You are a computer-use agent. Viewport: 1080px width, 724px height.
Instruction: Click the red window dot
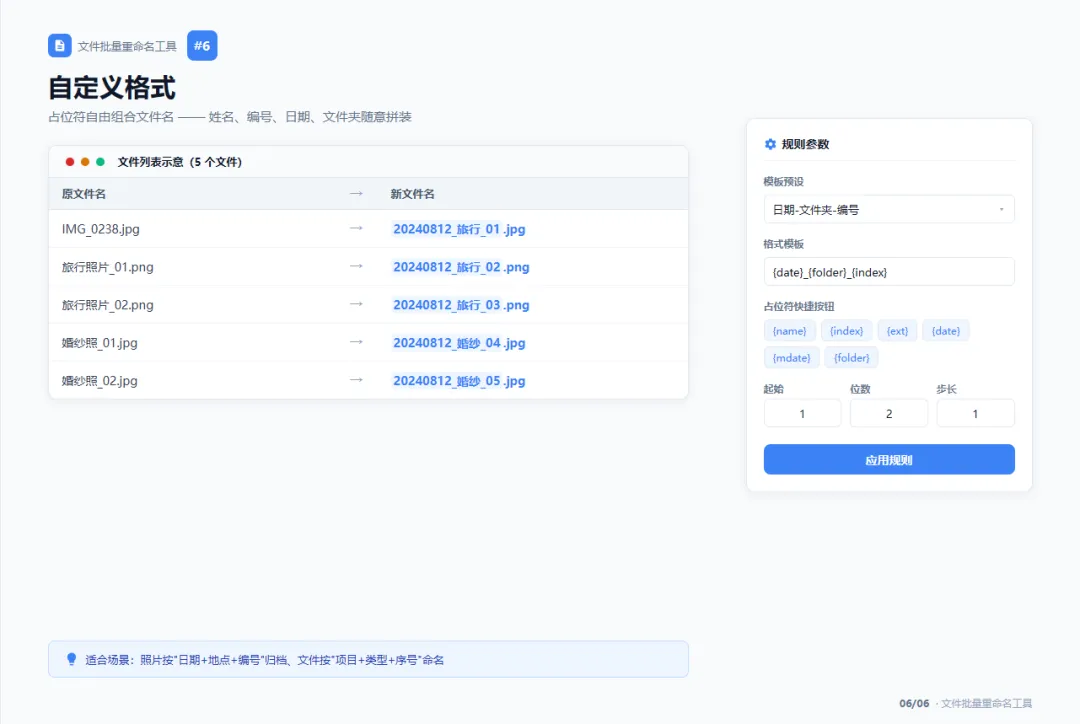[x=70, y=162]
